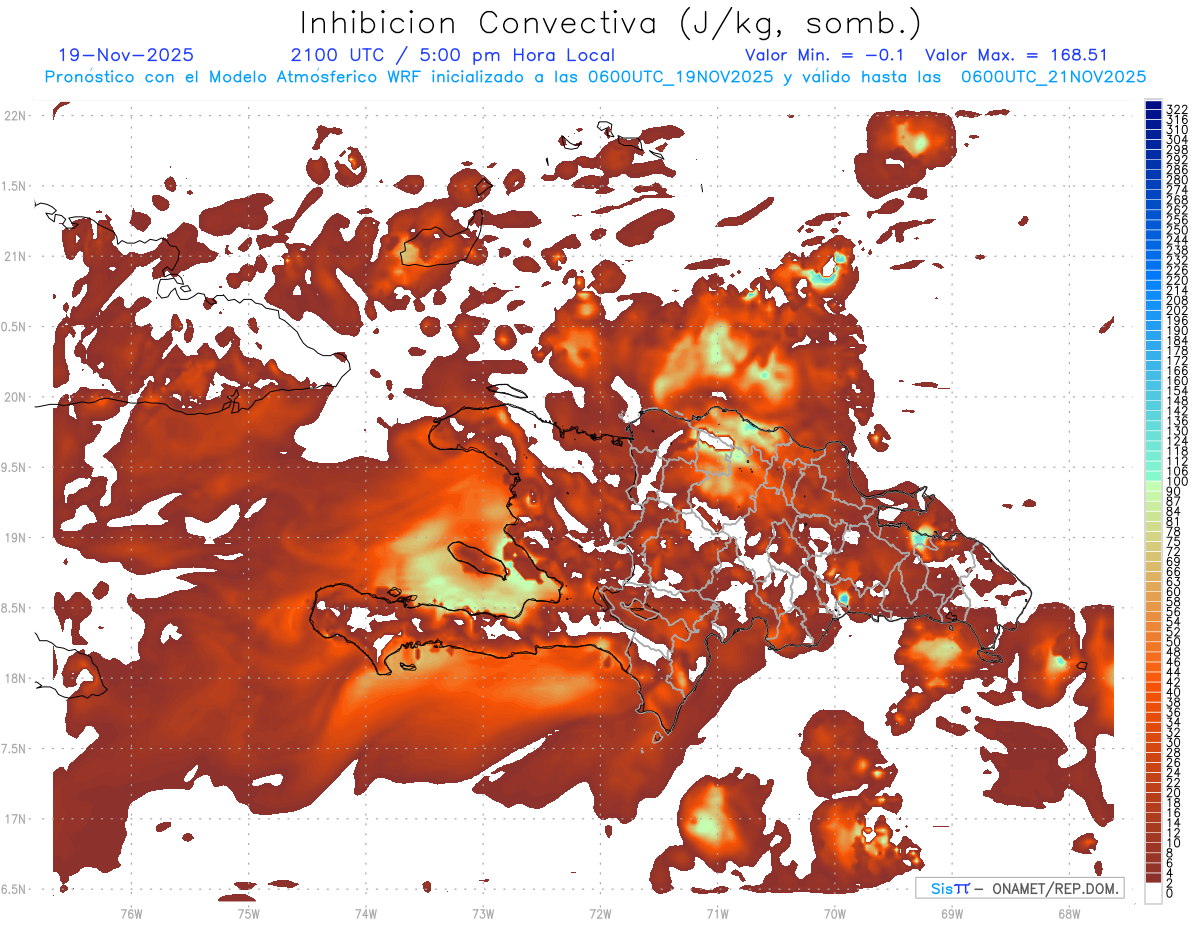1200x927 pixels.
Task: Click the "19N" latitude label
Action: pos(15,537)
